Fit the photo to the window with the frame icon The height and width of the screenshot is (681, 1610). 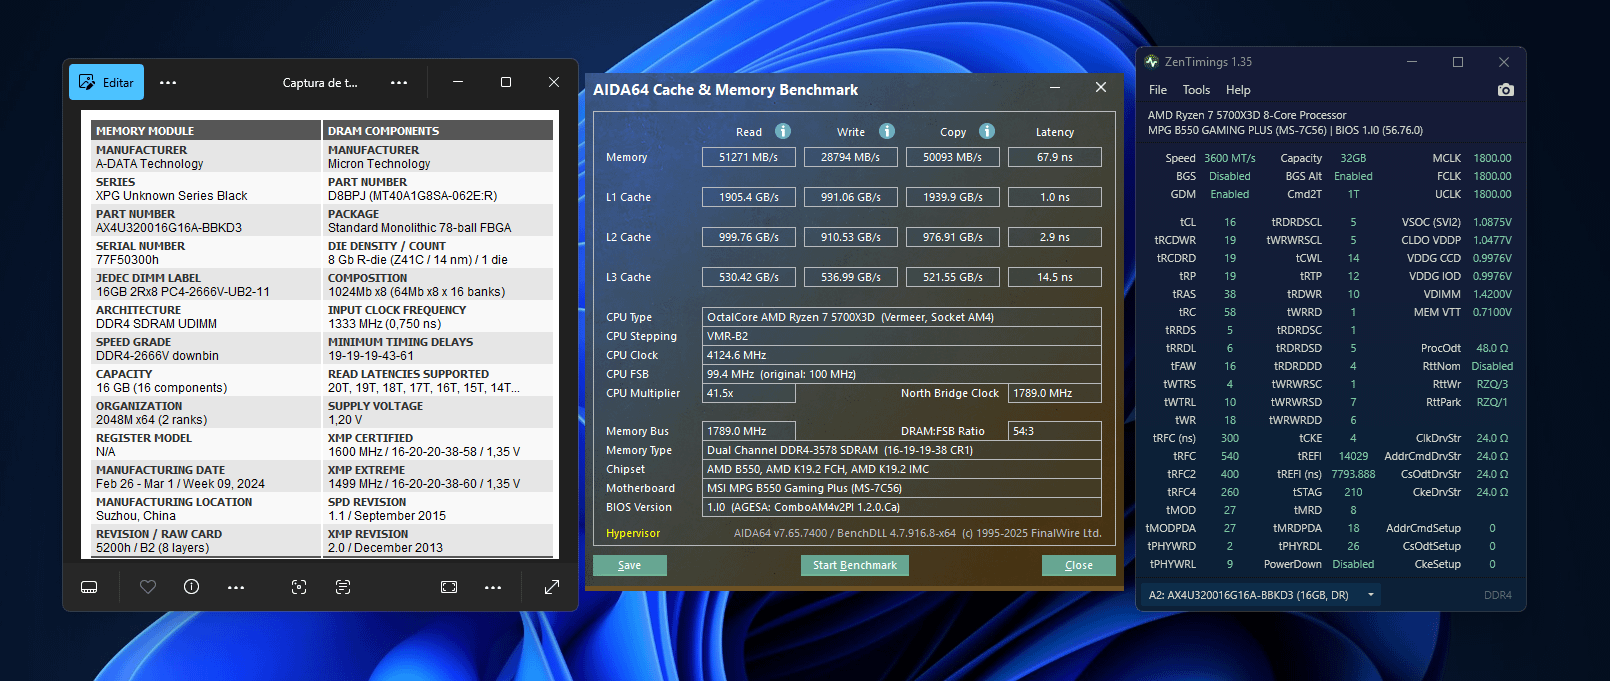pyautogui.click(x=449, y=587)
